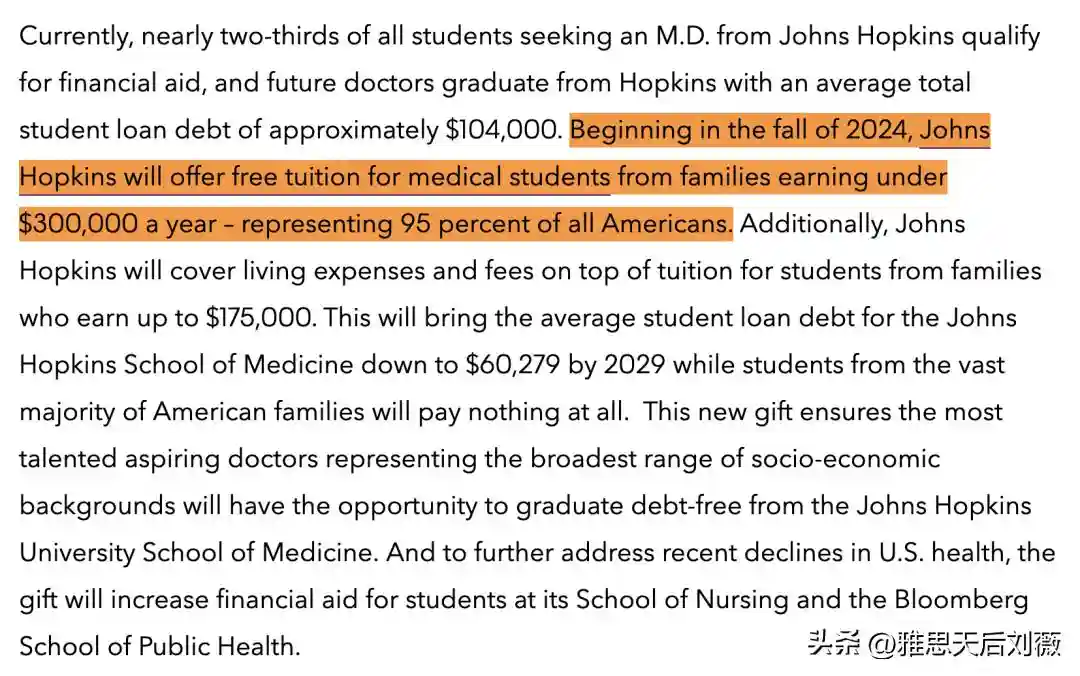Click the '@雅思天后刘薇' watermark handle

(964, 643)
